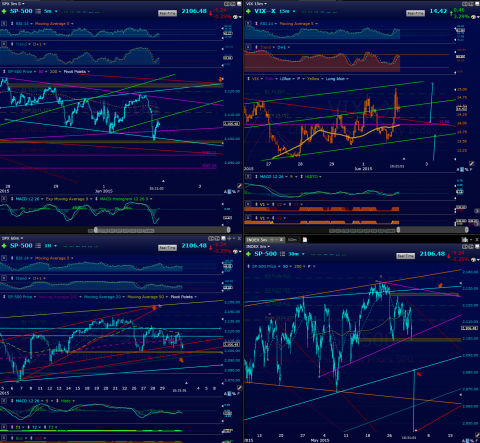Toggle the X box beside Trend in SPX 5m chart

pyautogui.click(x=4, y=44)
